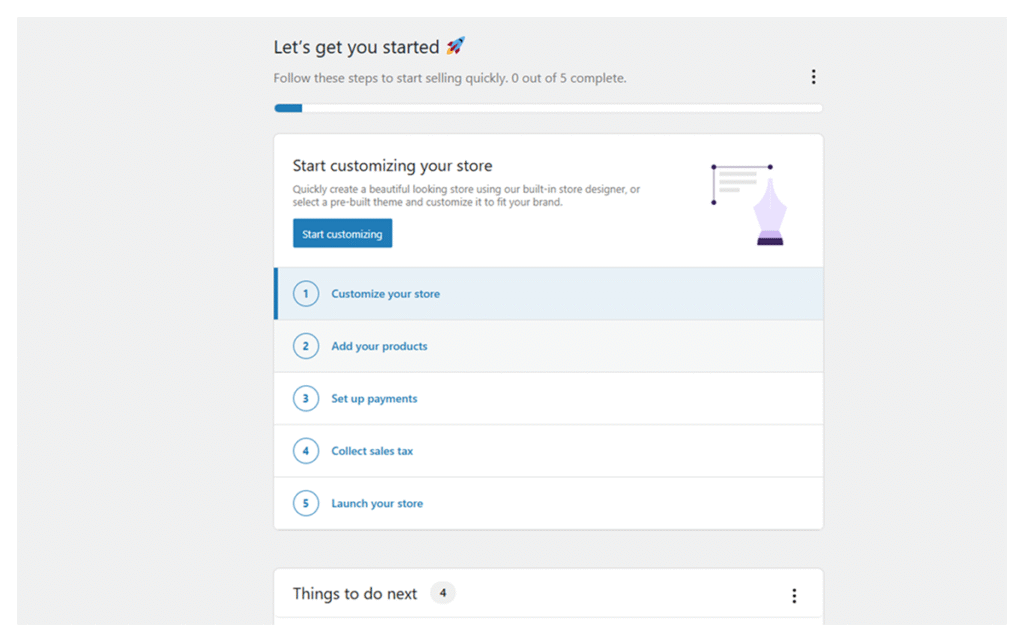Viewport: 1024px width, 642px height.
Task: Click the 'Start customizing your store' heading
Action: (392, 166)
